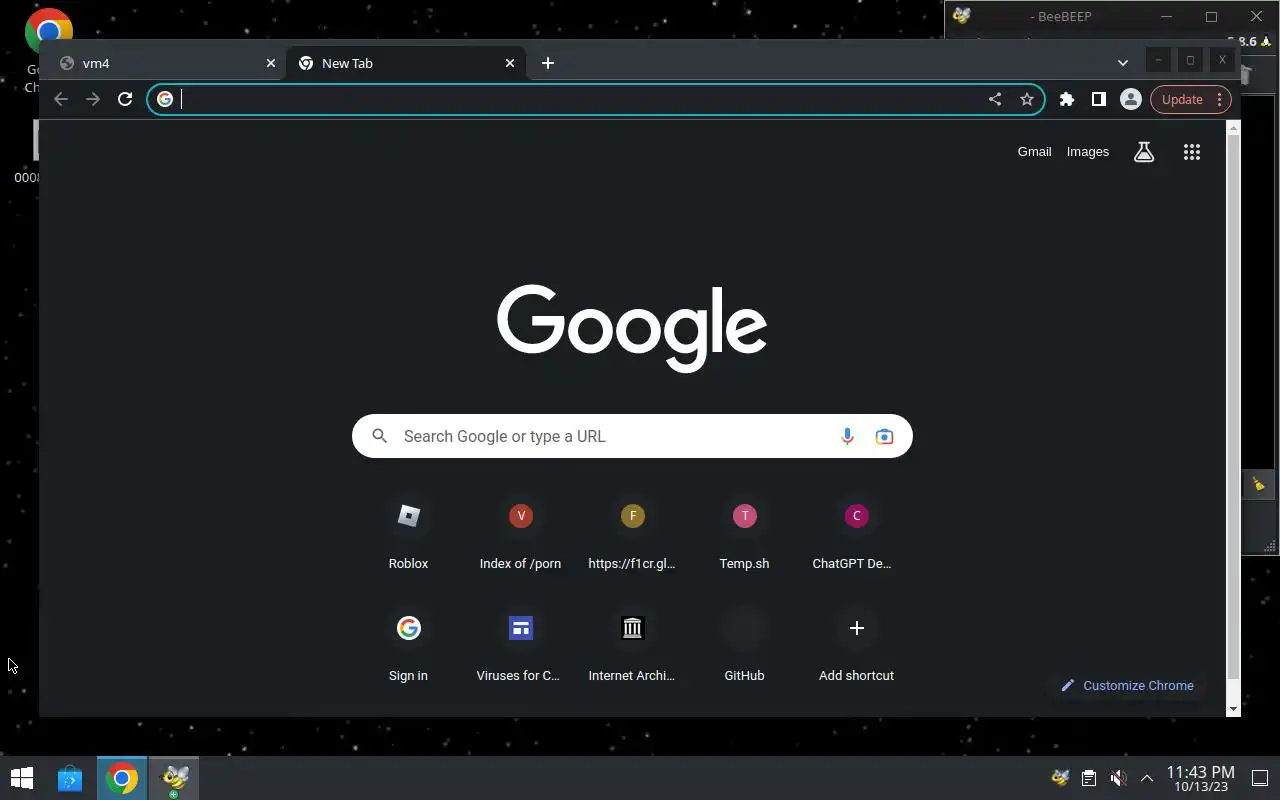Click the Update button in Chrome
Viewport: 1280px width, 800px height.
point(1189,99)
